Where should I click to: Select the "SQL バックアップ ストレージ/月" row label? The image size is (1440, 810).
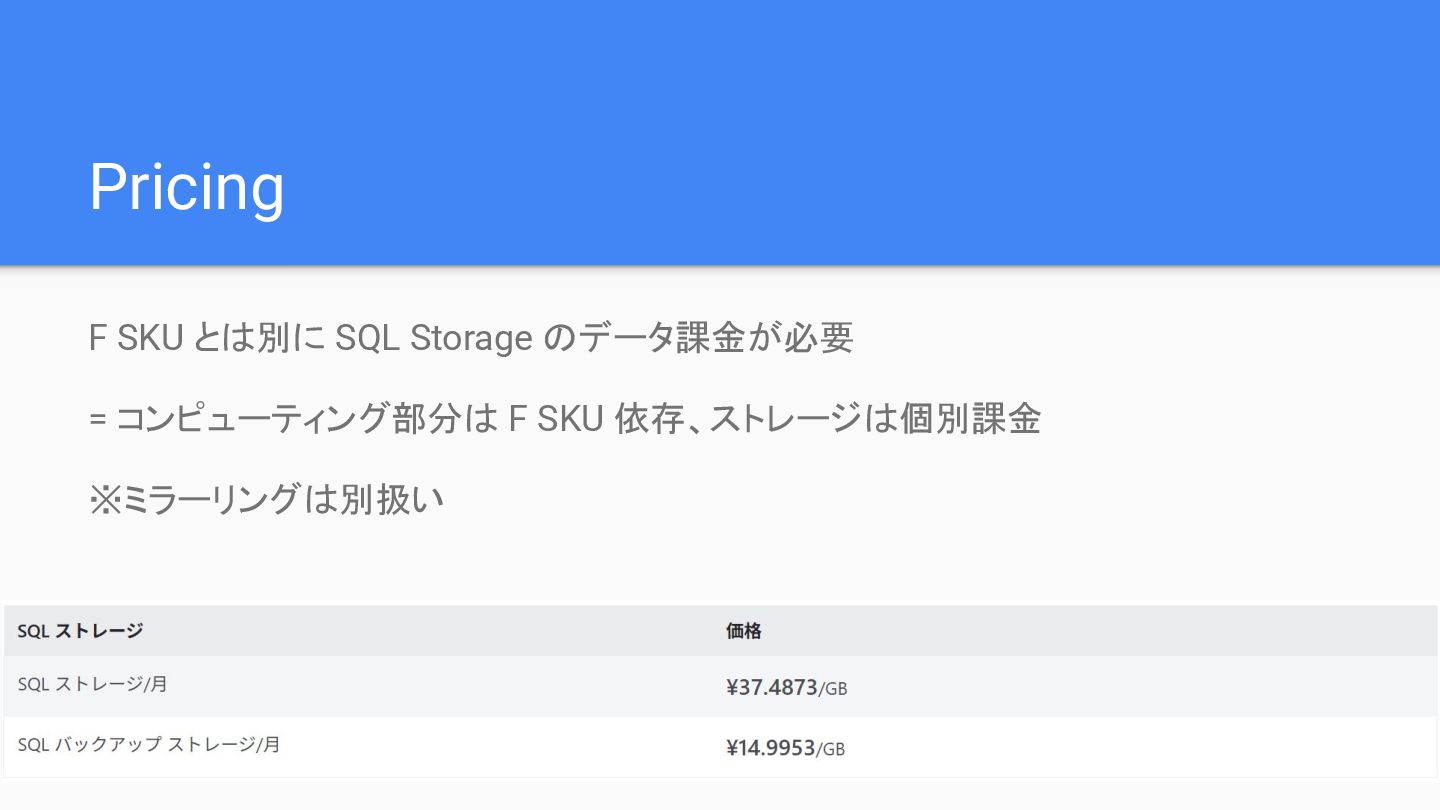click(x=148, y=745)
